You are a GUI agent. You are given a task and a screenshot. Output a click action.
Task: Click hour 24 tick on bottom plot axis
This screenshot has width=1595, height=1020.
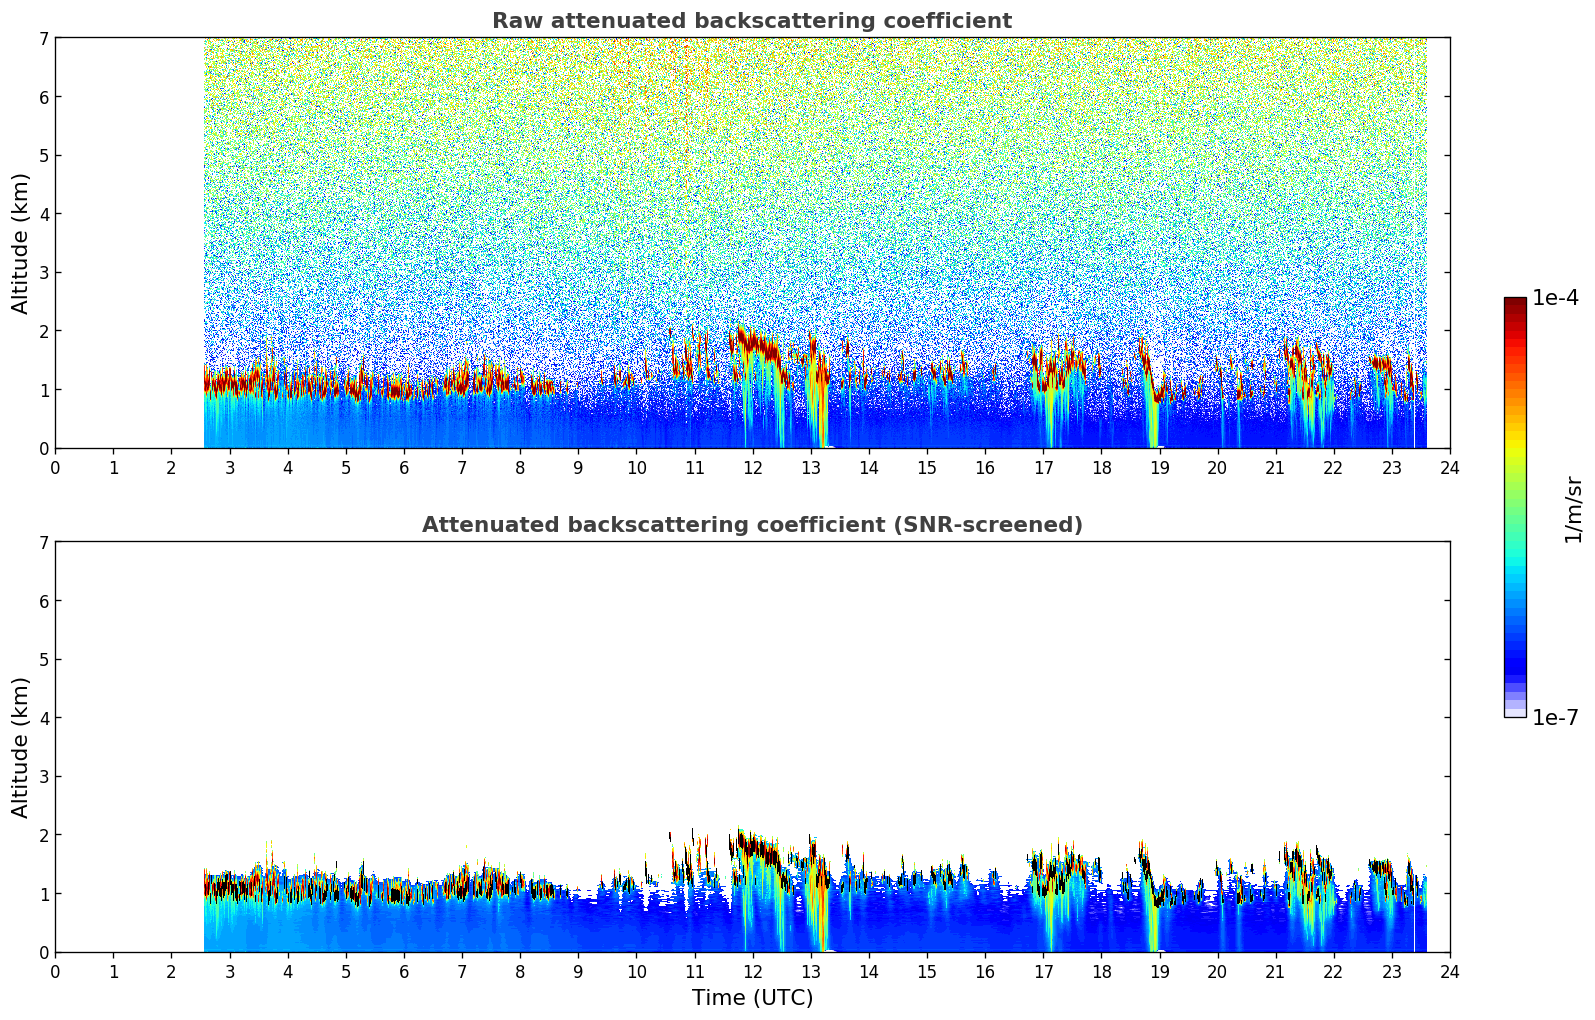1449,971
